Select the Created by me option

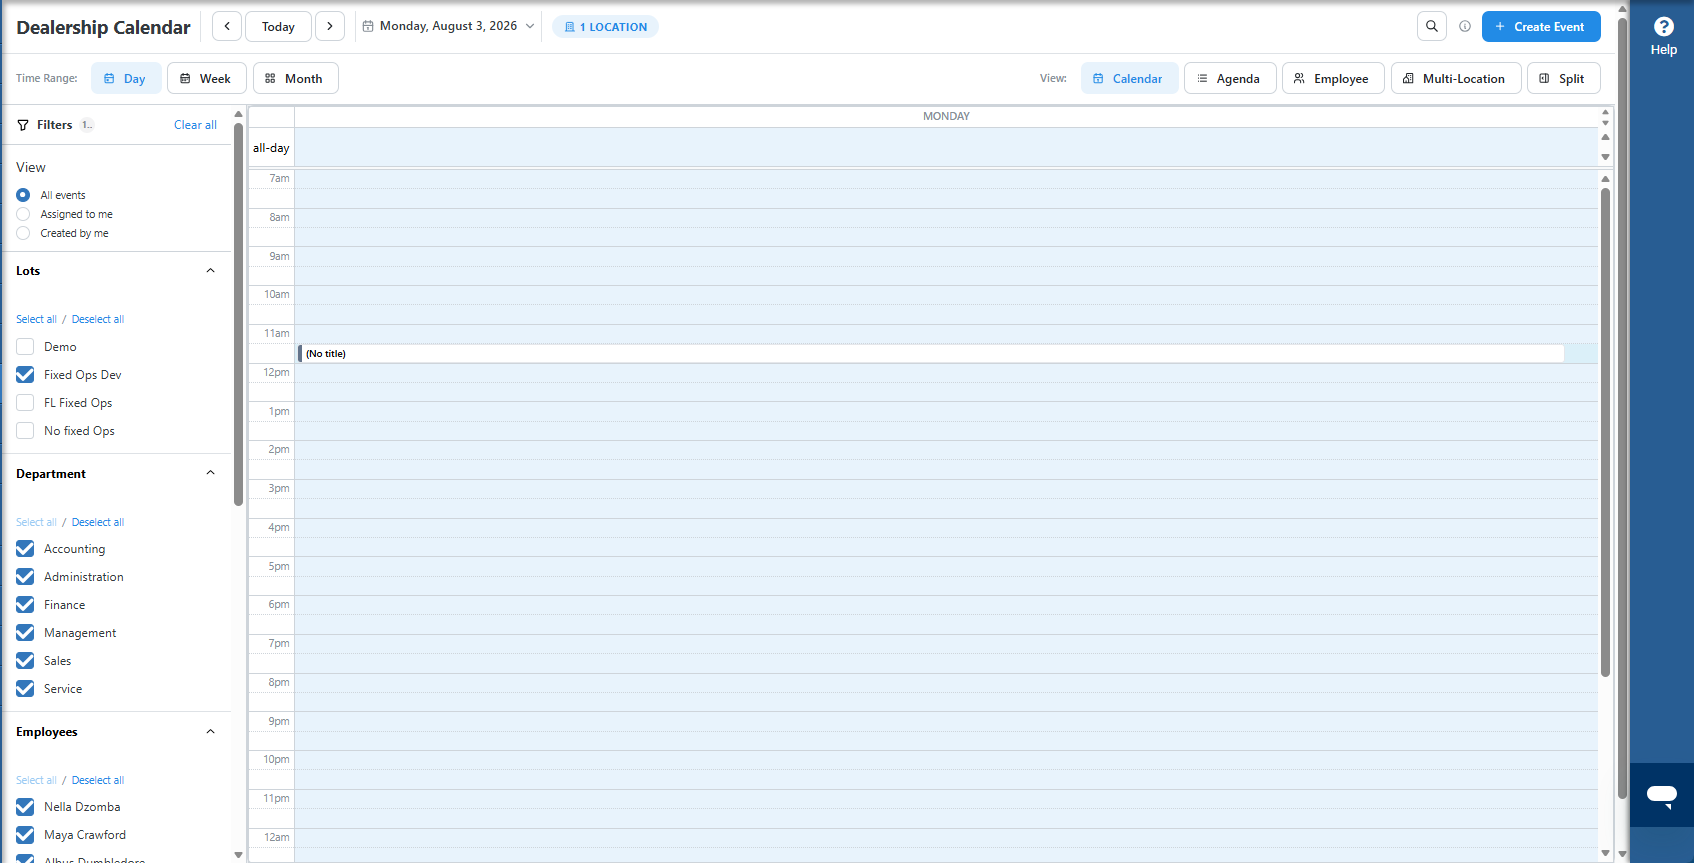pos(23,233)
